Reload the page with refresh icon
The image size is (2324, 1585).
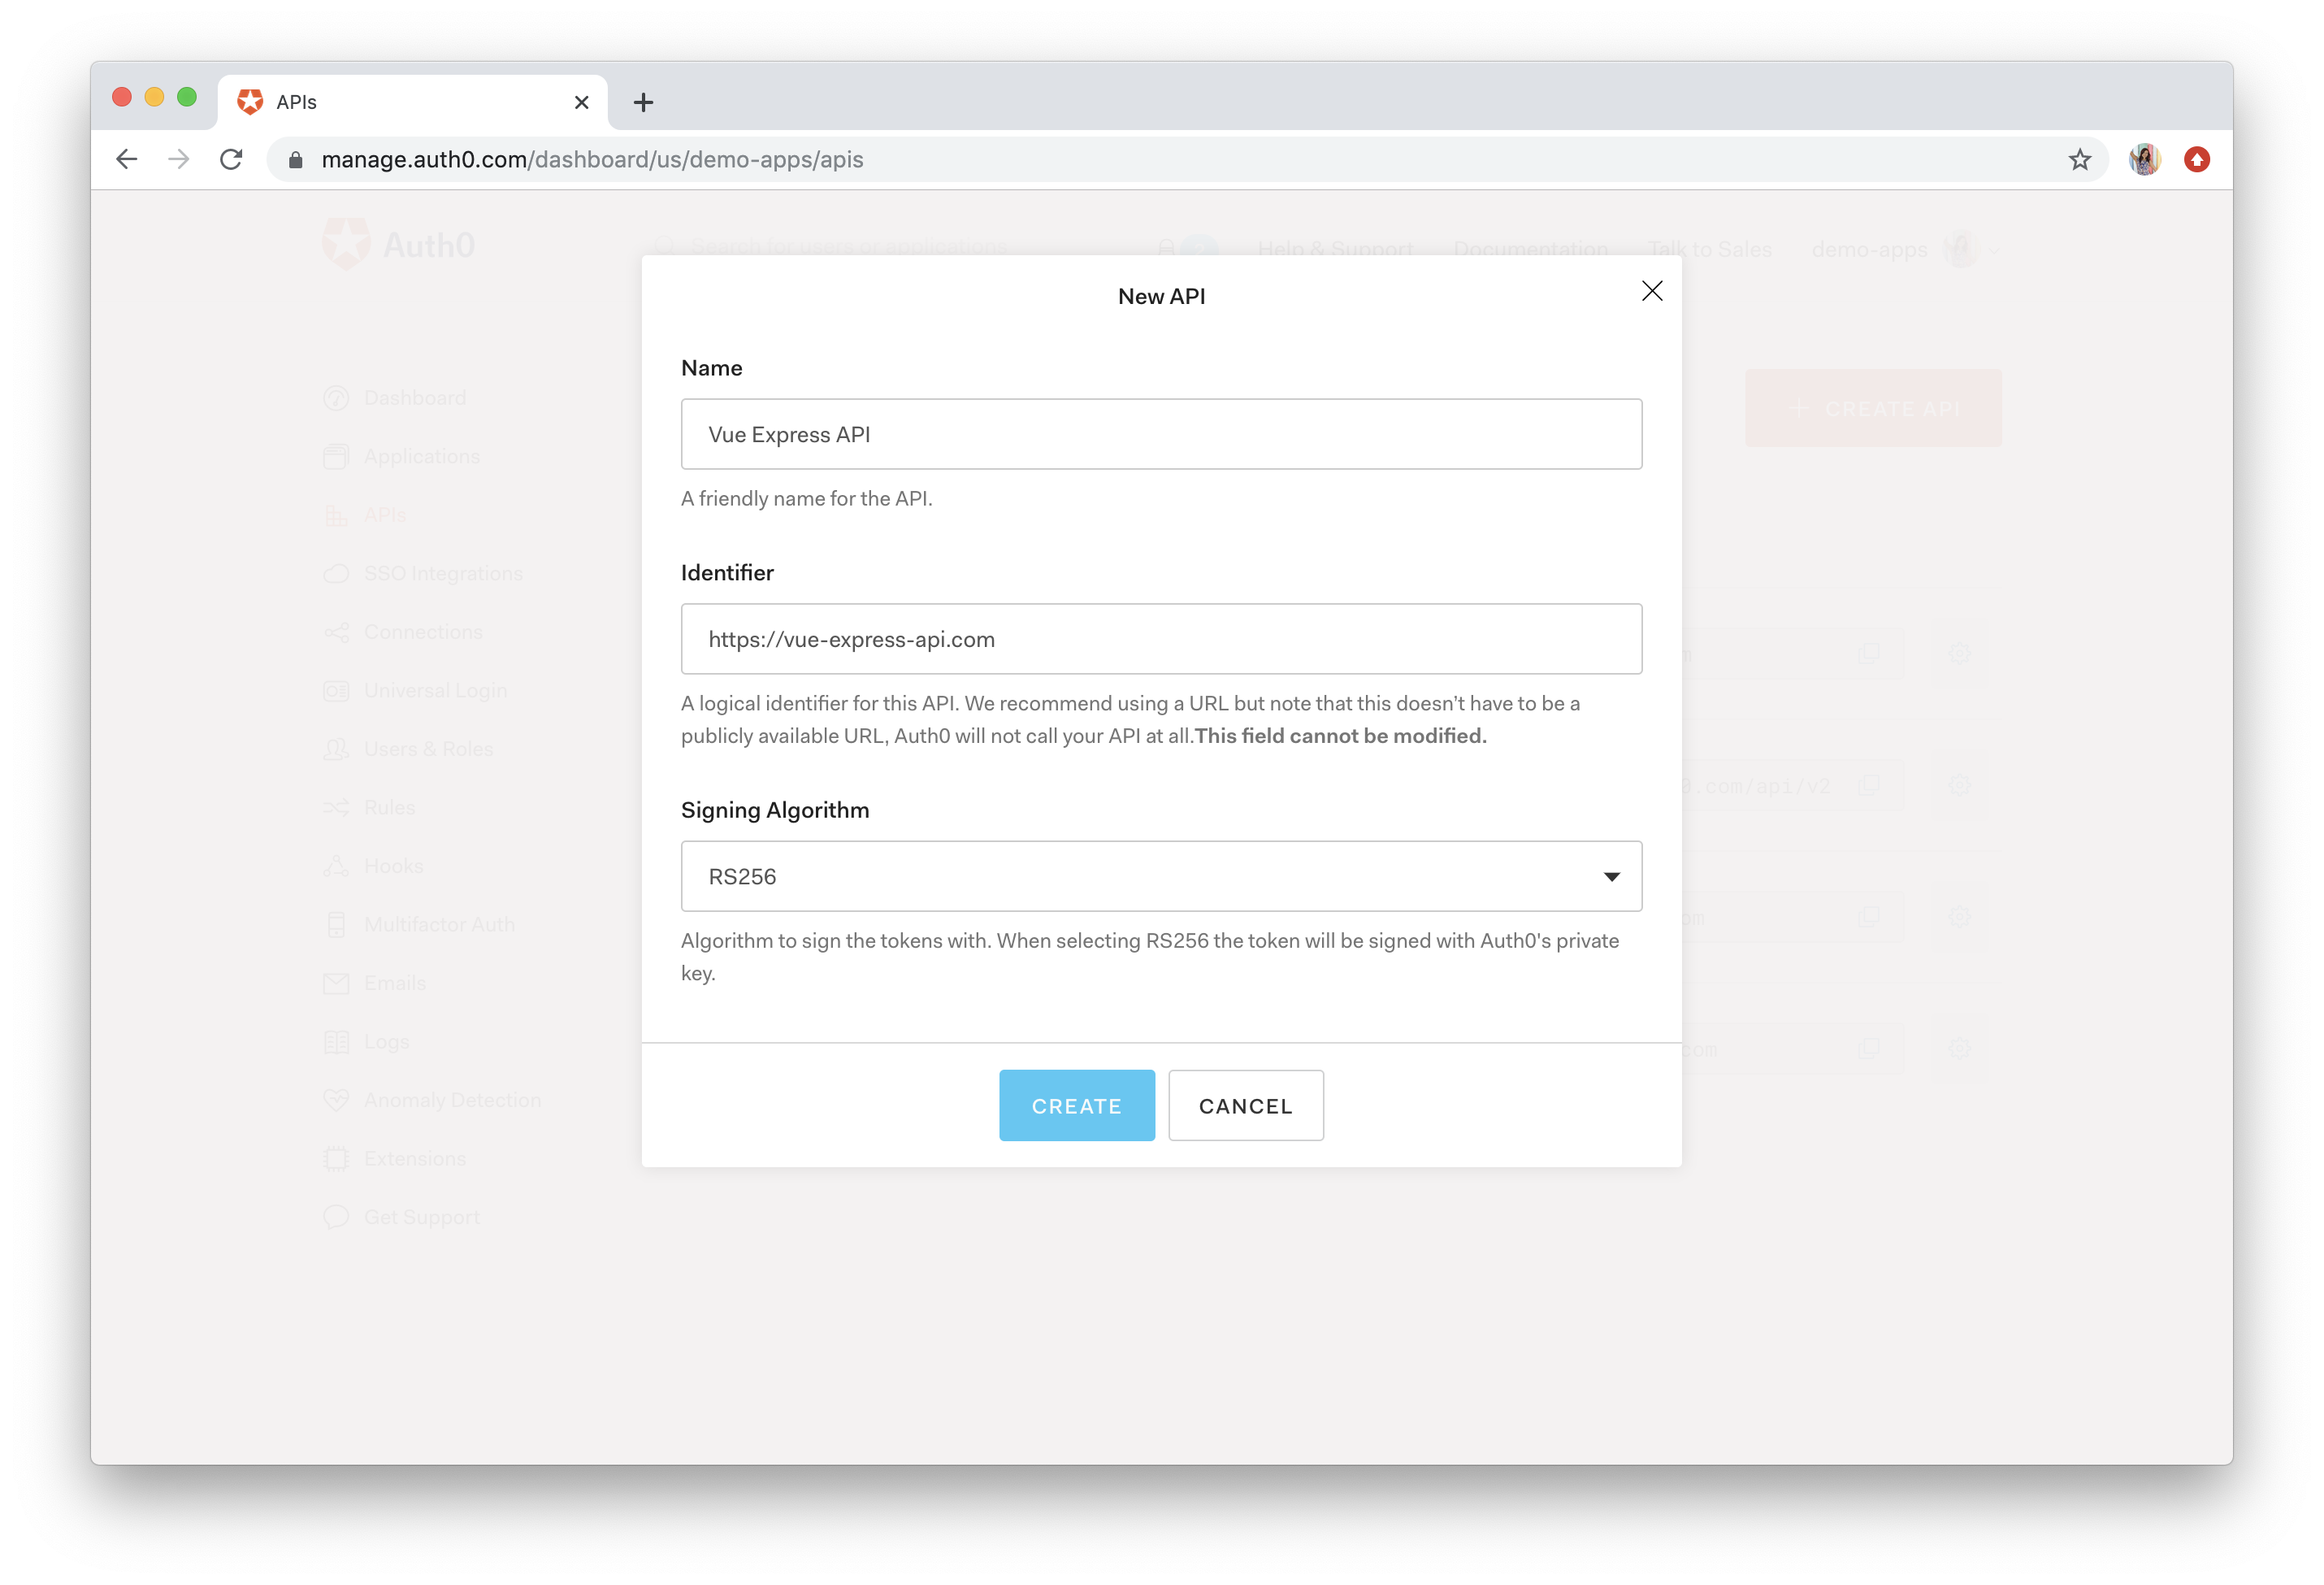click(x=231, y=160)
